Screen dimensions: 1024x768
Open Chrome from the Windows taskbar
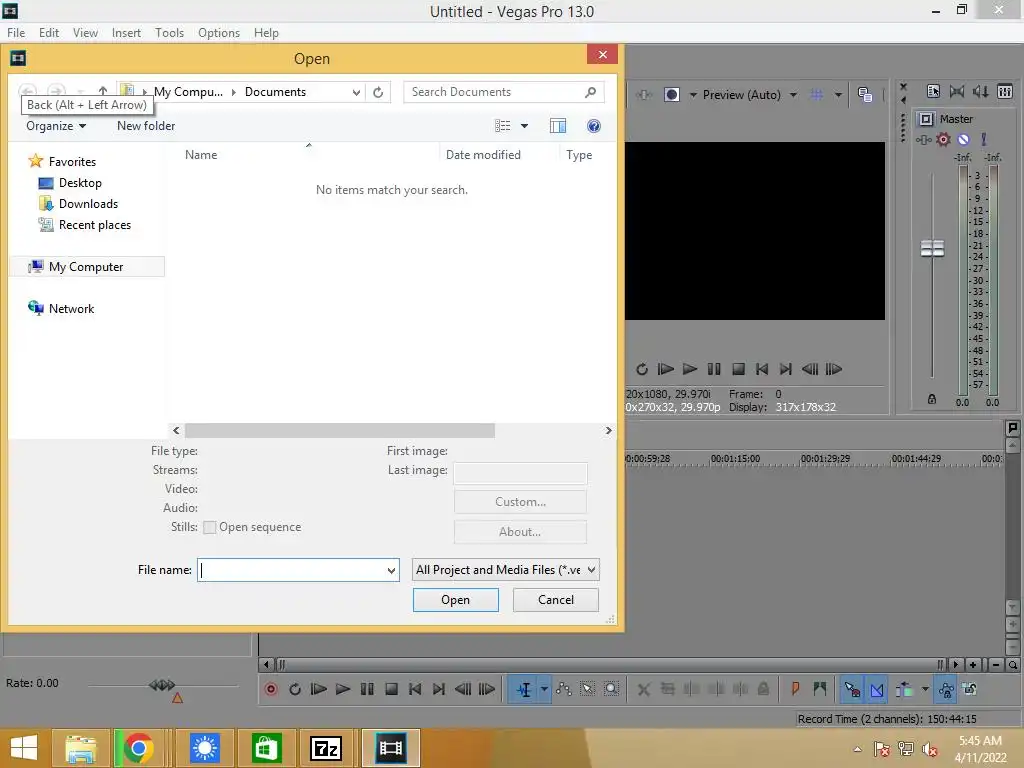click(x=138, y=748)
